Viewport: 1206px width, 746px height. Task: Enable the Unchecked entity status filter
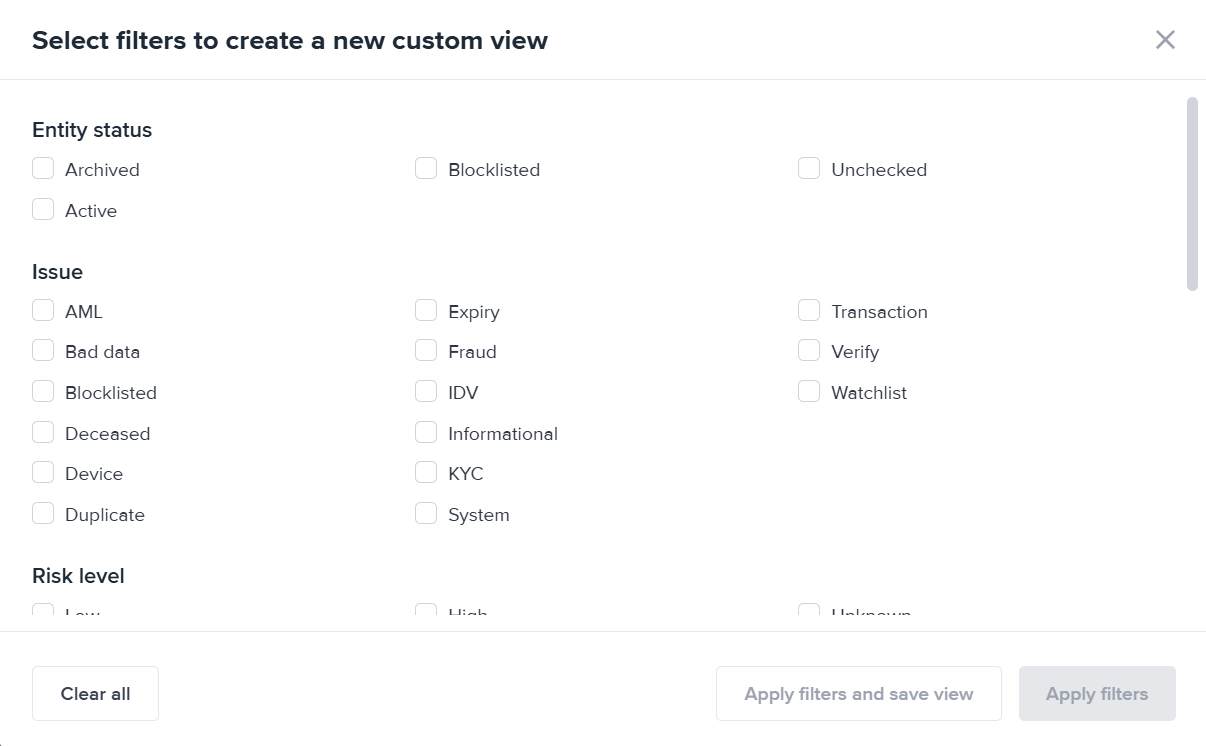[x=809, y=169]
